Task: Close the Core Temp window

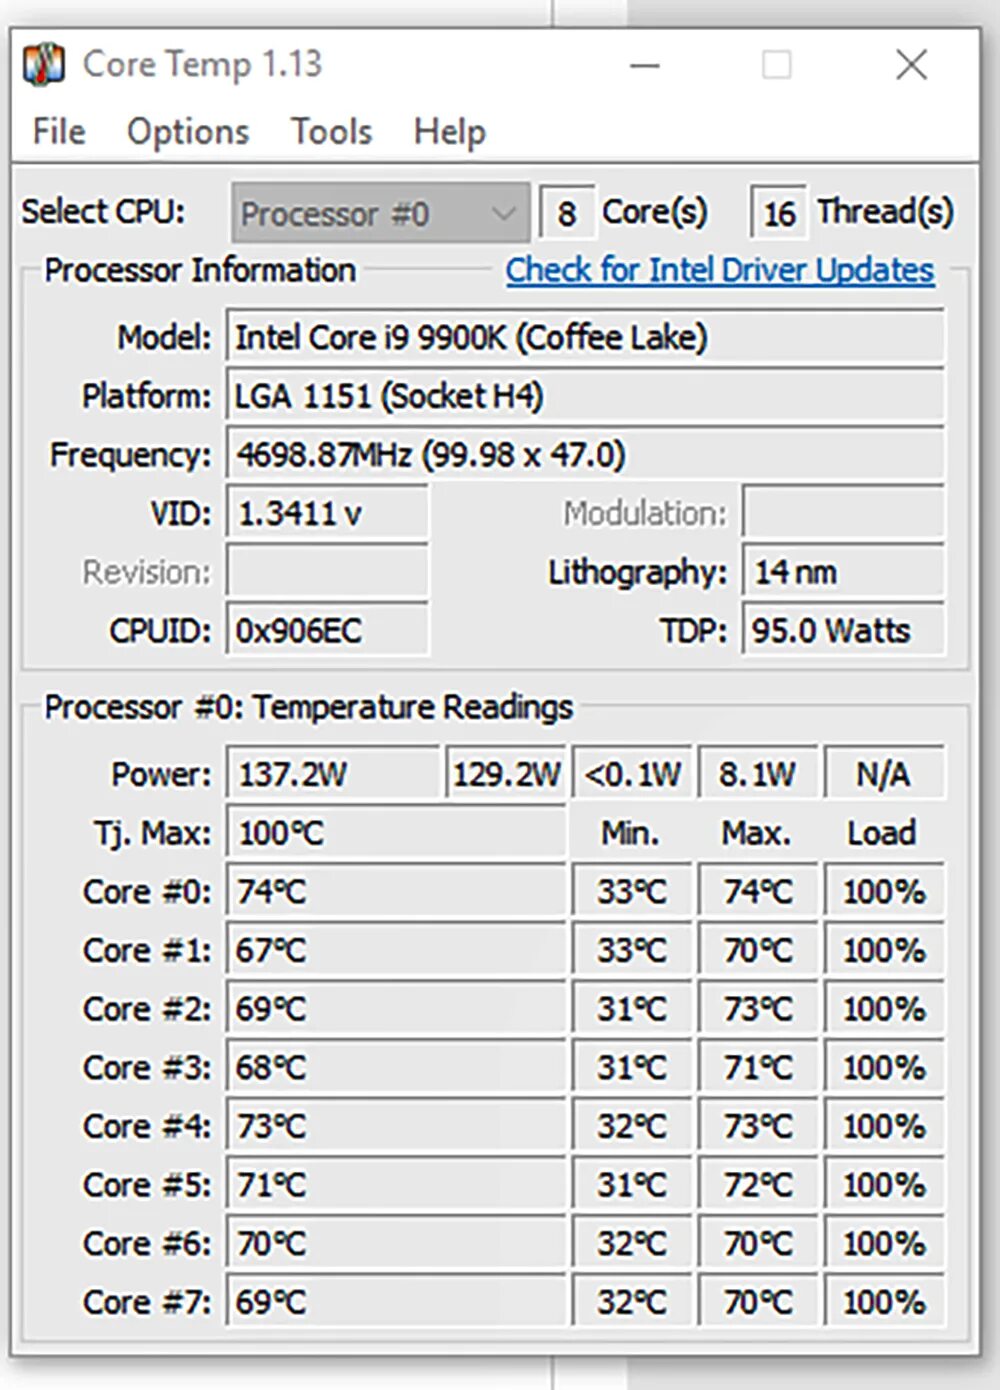Action: click(x=911, y=66)
